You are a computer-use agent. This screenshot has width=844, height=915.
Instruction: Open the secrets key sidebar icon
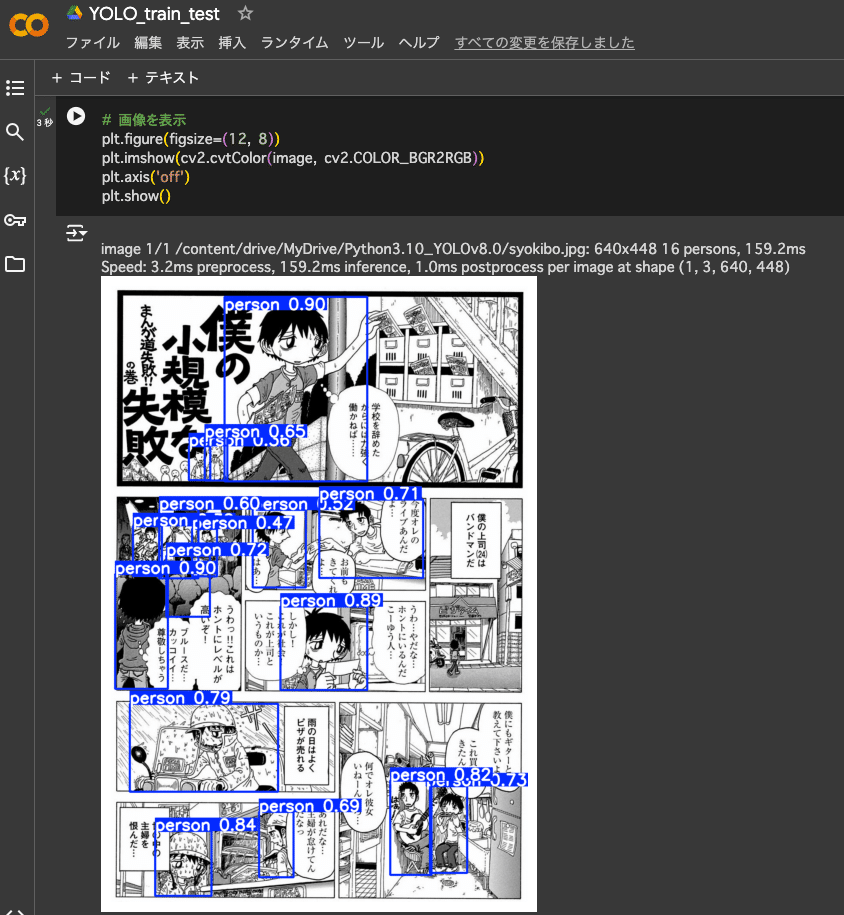pos(15,220)
